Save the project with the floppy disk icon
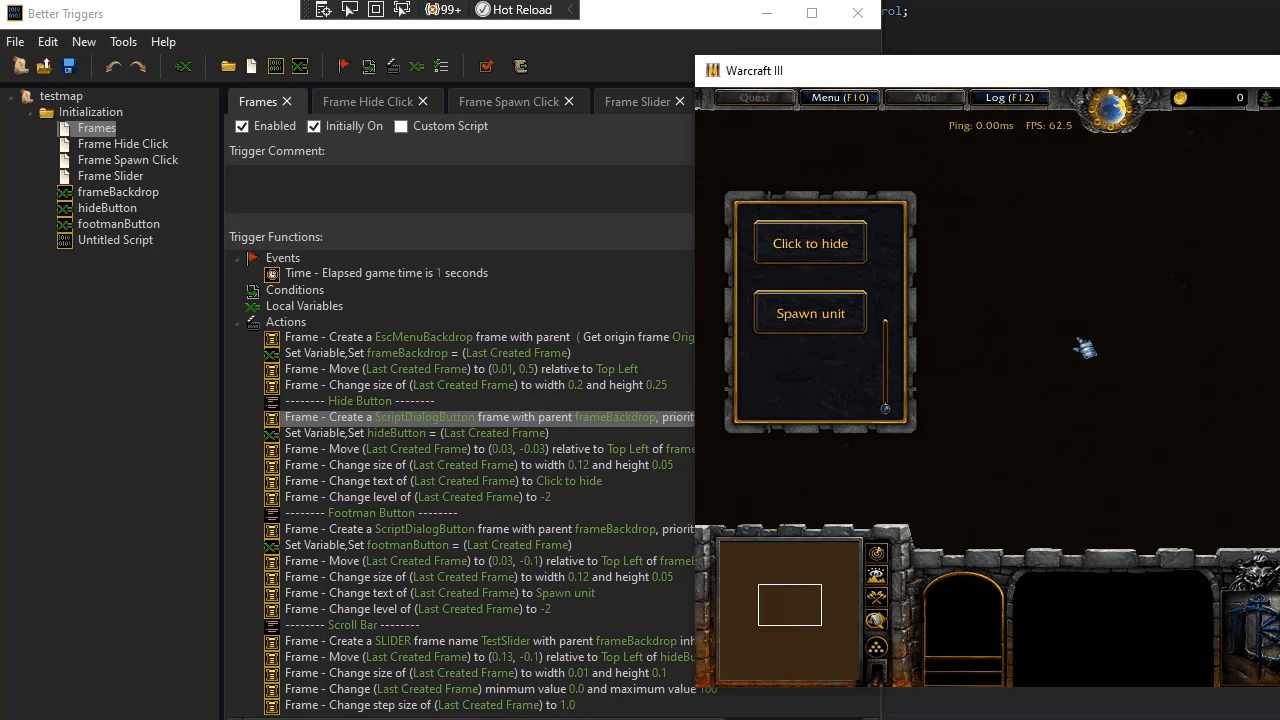The image size is (1280, 720). point(69,66)
